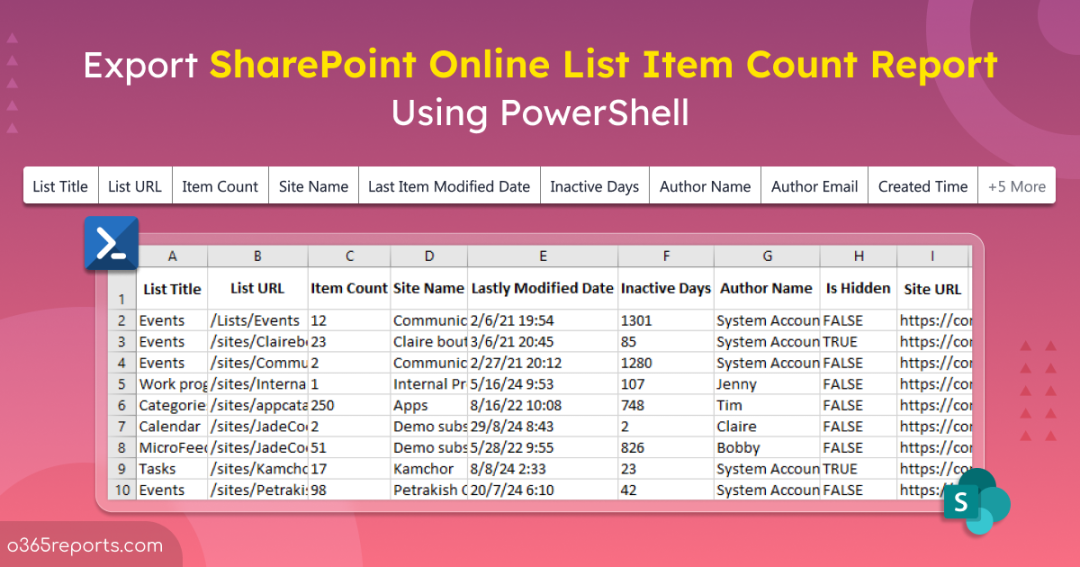Click the Inactive Days header cell
1080x567 pixels.
pyautogui.click(x=665, y=288)
